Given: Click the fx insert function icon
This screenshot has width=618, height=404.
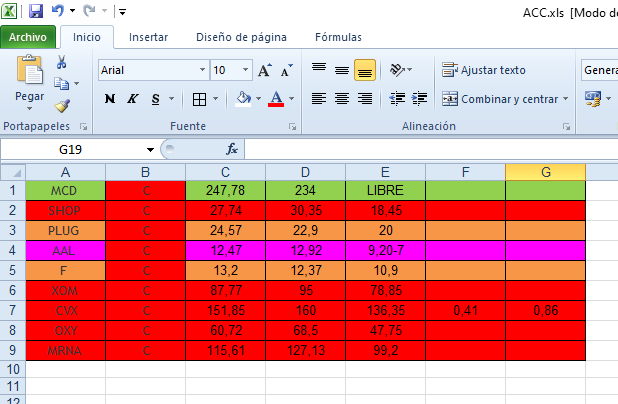Looking at the screenshot, I should pyautogui.click(x=232, y=149).
